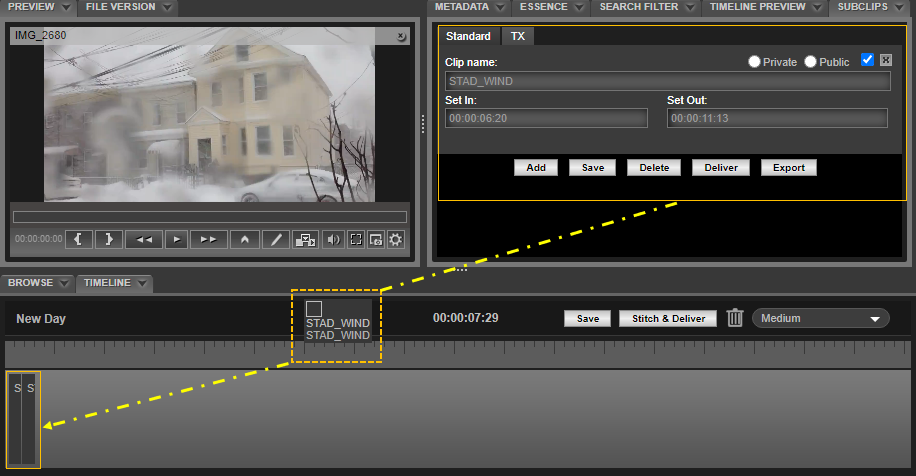
Task: Select the Standard subclip tab
Action: click(469, 36)
